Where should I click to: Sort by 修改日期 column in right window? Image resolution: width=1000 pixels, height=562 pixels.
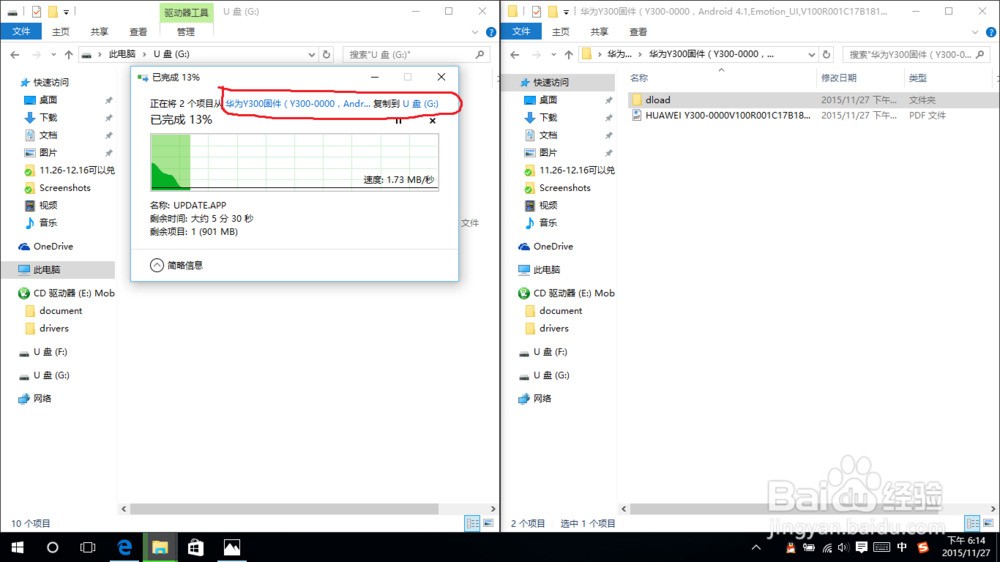839,78
